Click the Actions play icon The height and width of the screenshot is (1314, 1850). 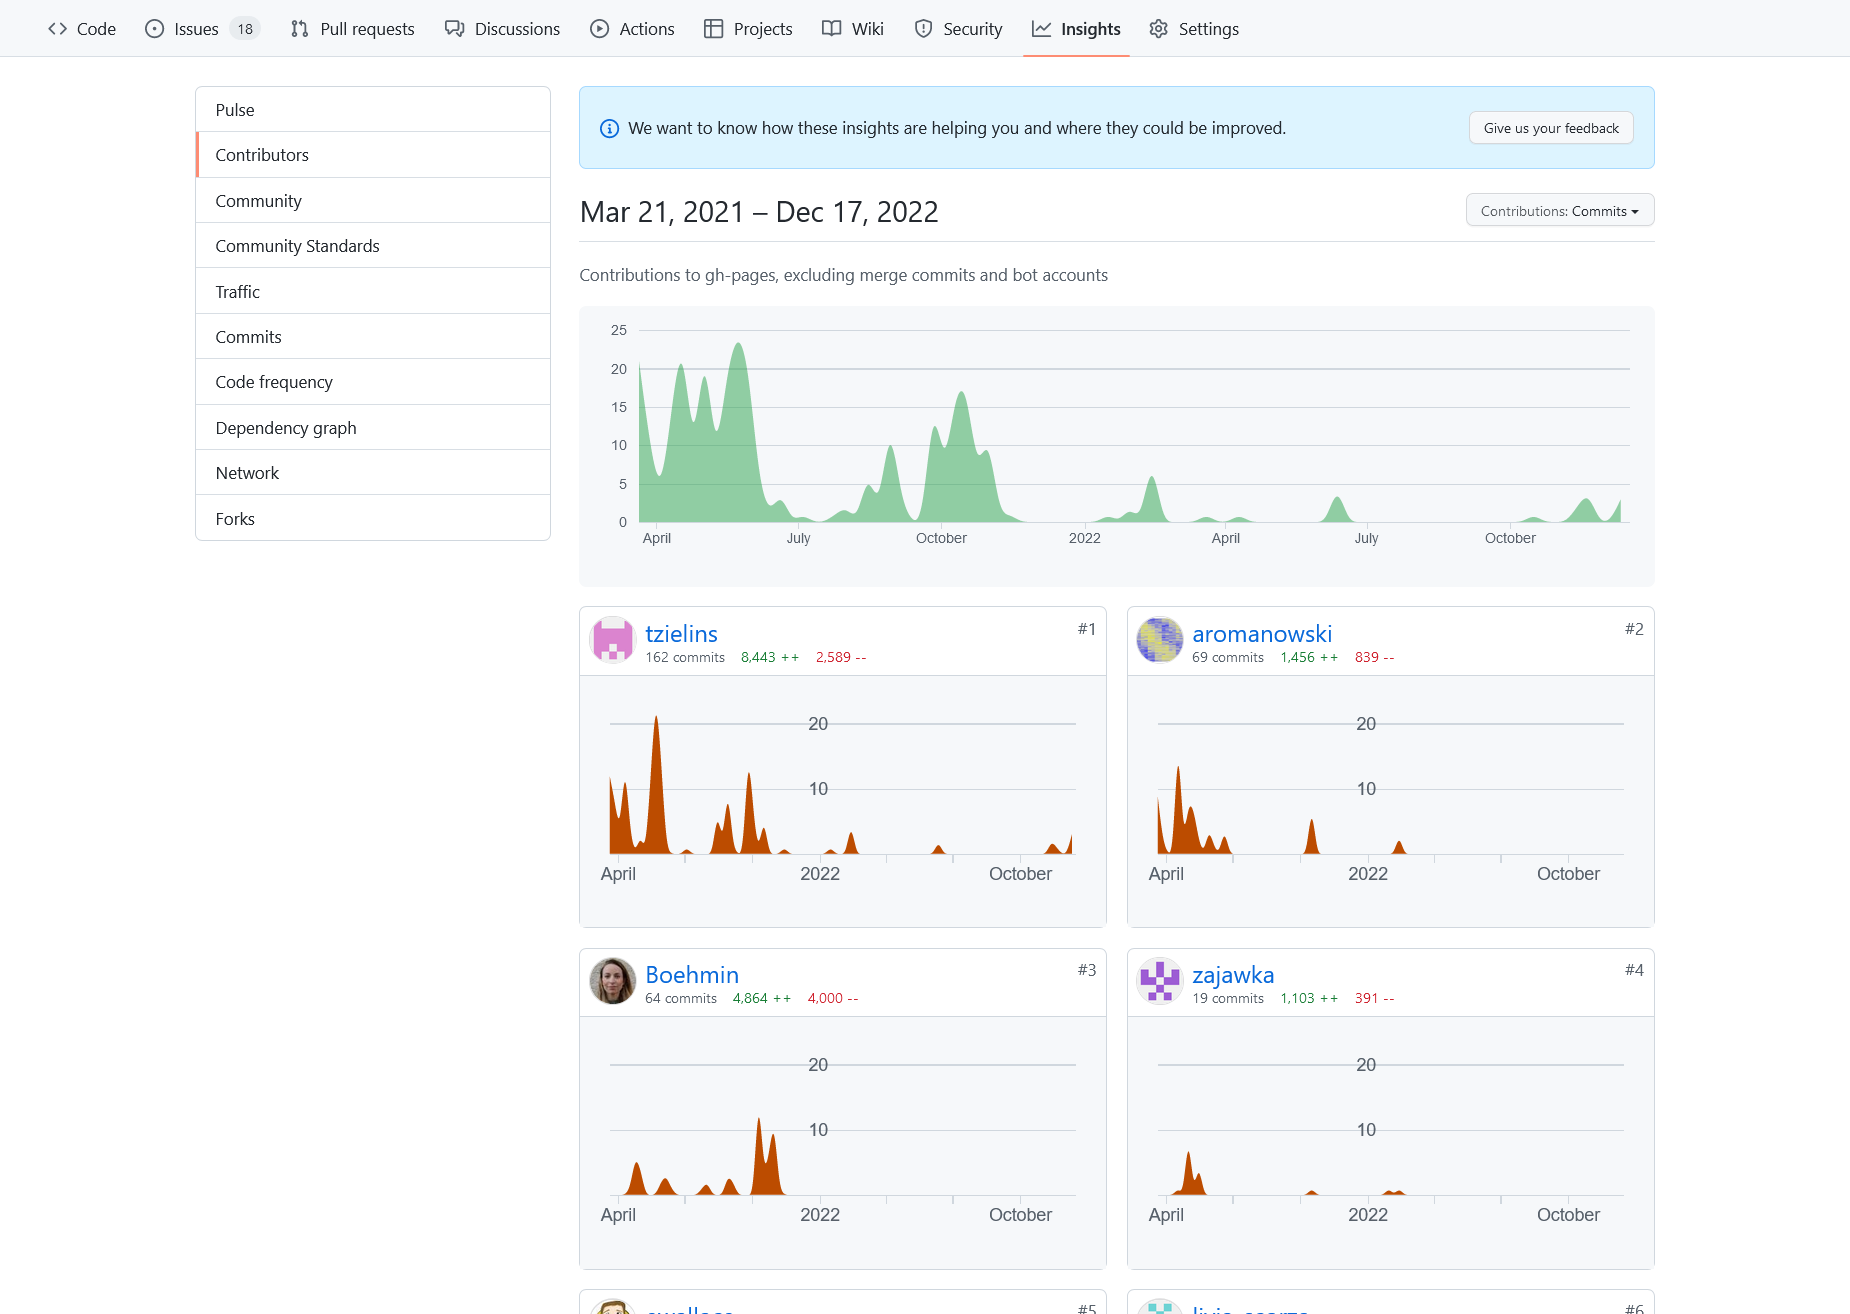[599, 29]
